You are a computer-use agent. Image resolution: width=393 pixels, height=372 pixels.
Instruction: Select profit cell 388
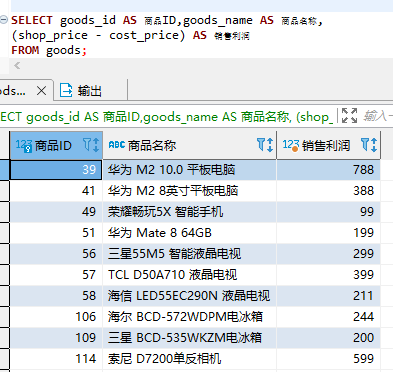328,191
